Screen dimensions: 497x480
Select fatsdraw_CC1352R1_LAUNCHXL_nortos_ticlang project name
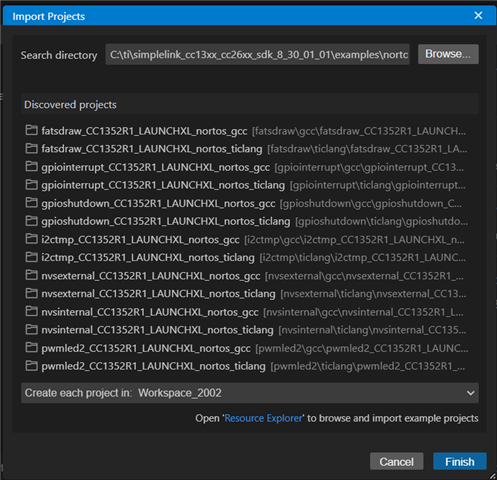tap(152, 149)
